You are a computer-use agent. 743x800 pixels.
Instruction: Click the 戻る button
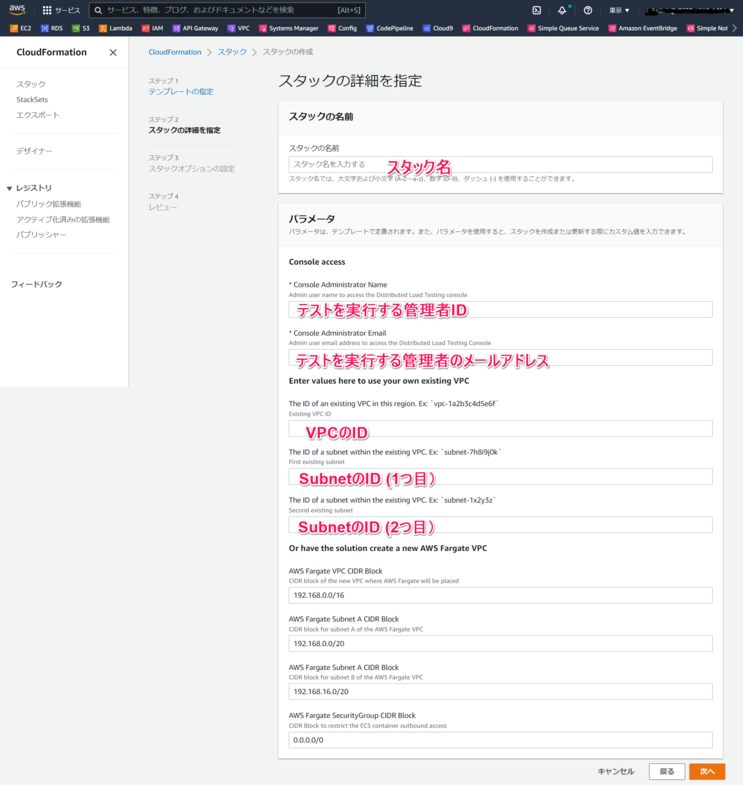666,771
